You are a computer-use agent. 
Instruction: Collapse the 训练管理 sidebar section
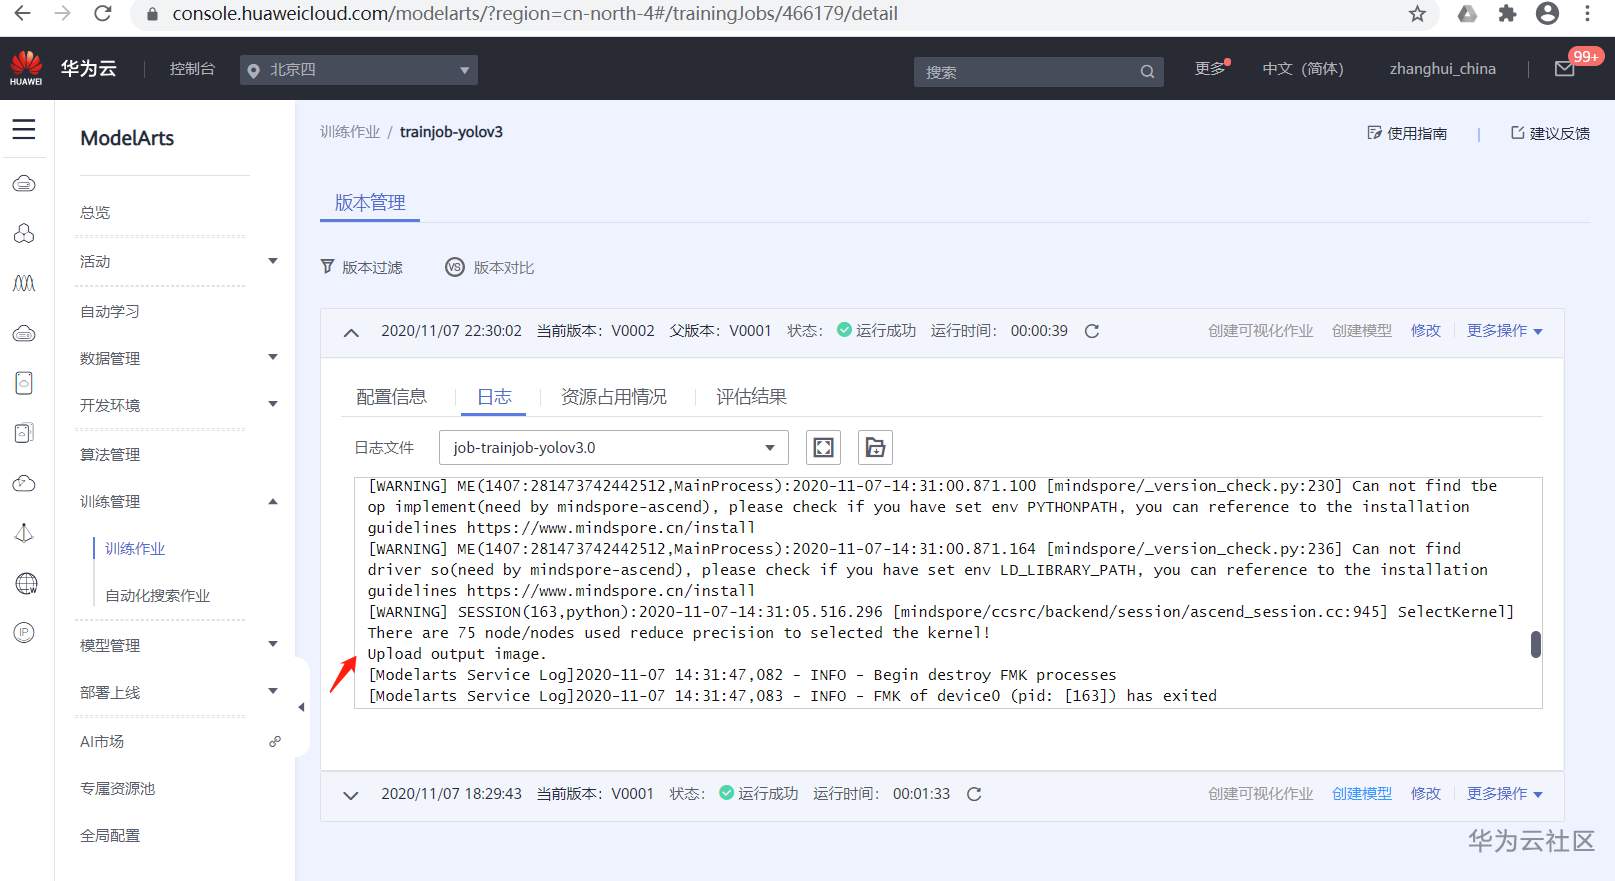tap(273, 501)
